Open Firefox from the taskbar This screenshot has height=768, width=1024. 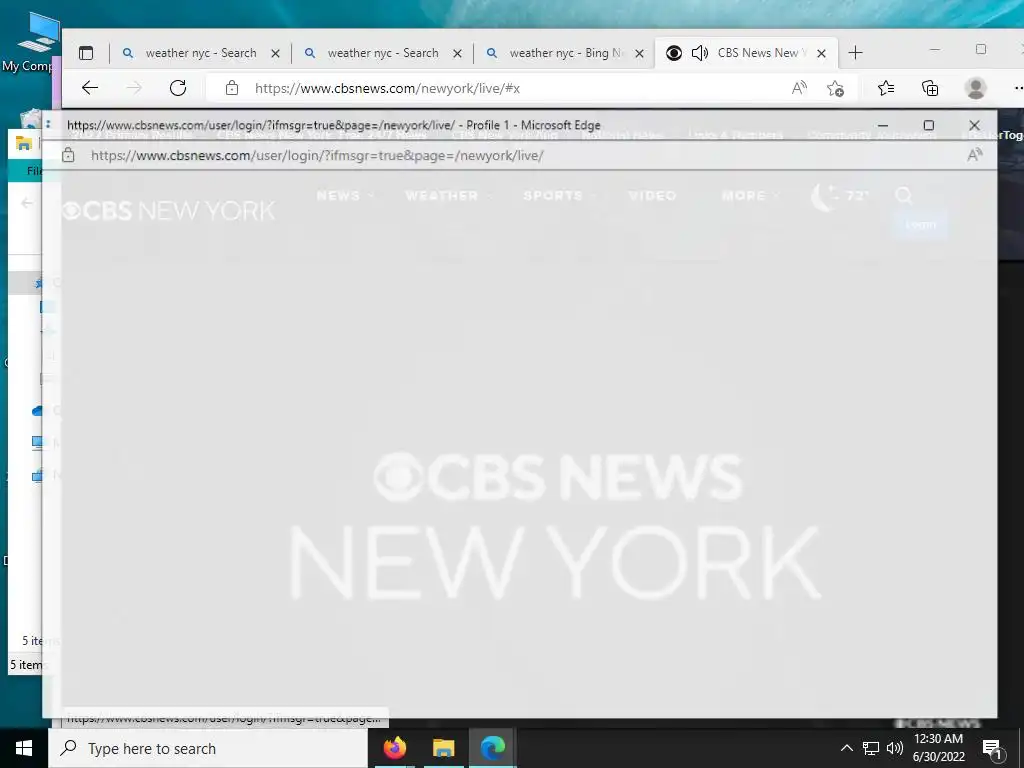[x=394, y=748]
